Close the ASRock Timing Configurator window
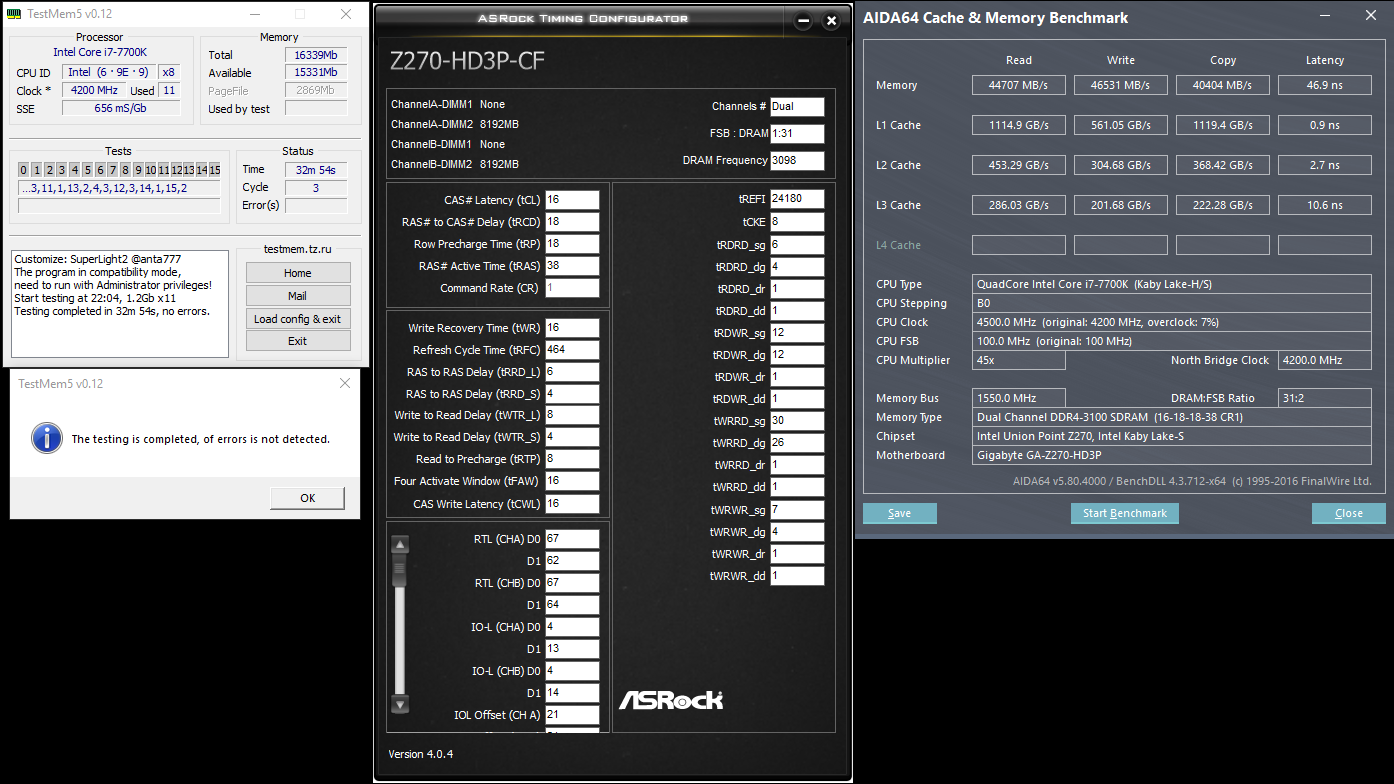 coord(831,20)
